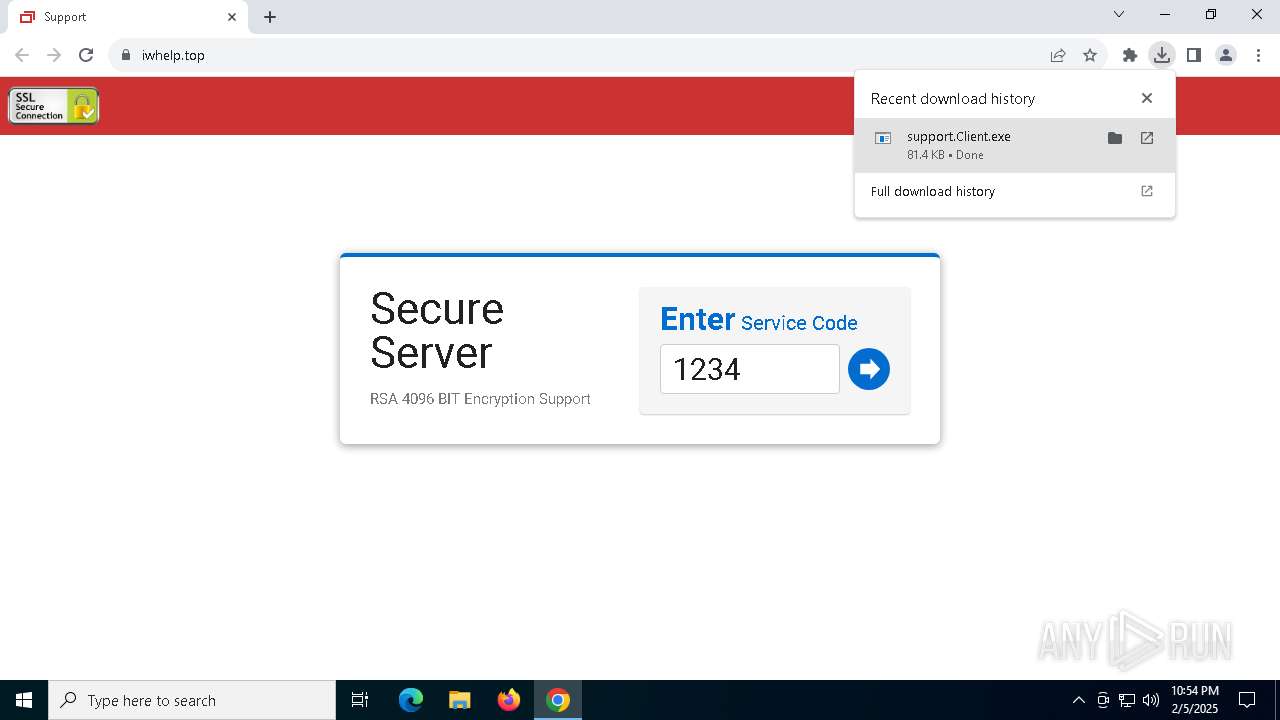Close the Support tab
1280x720 pixels.
(232, 17)
